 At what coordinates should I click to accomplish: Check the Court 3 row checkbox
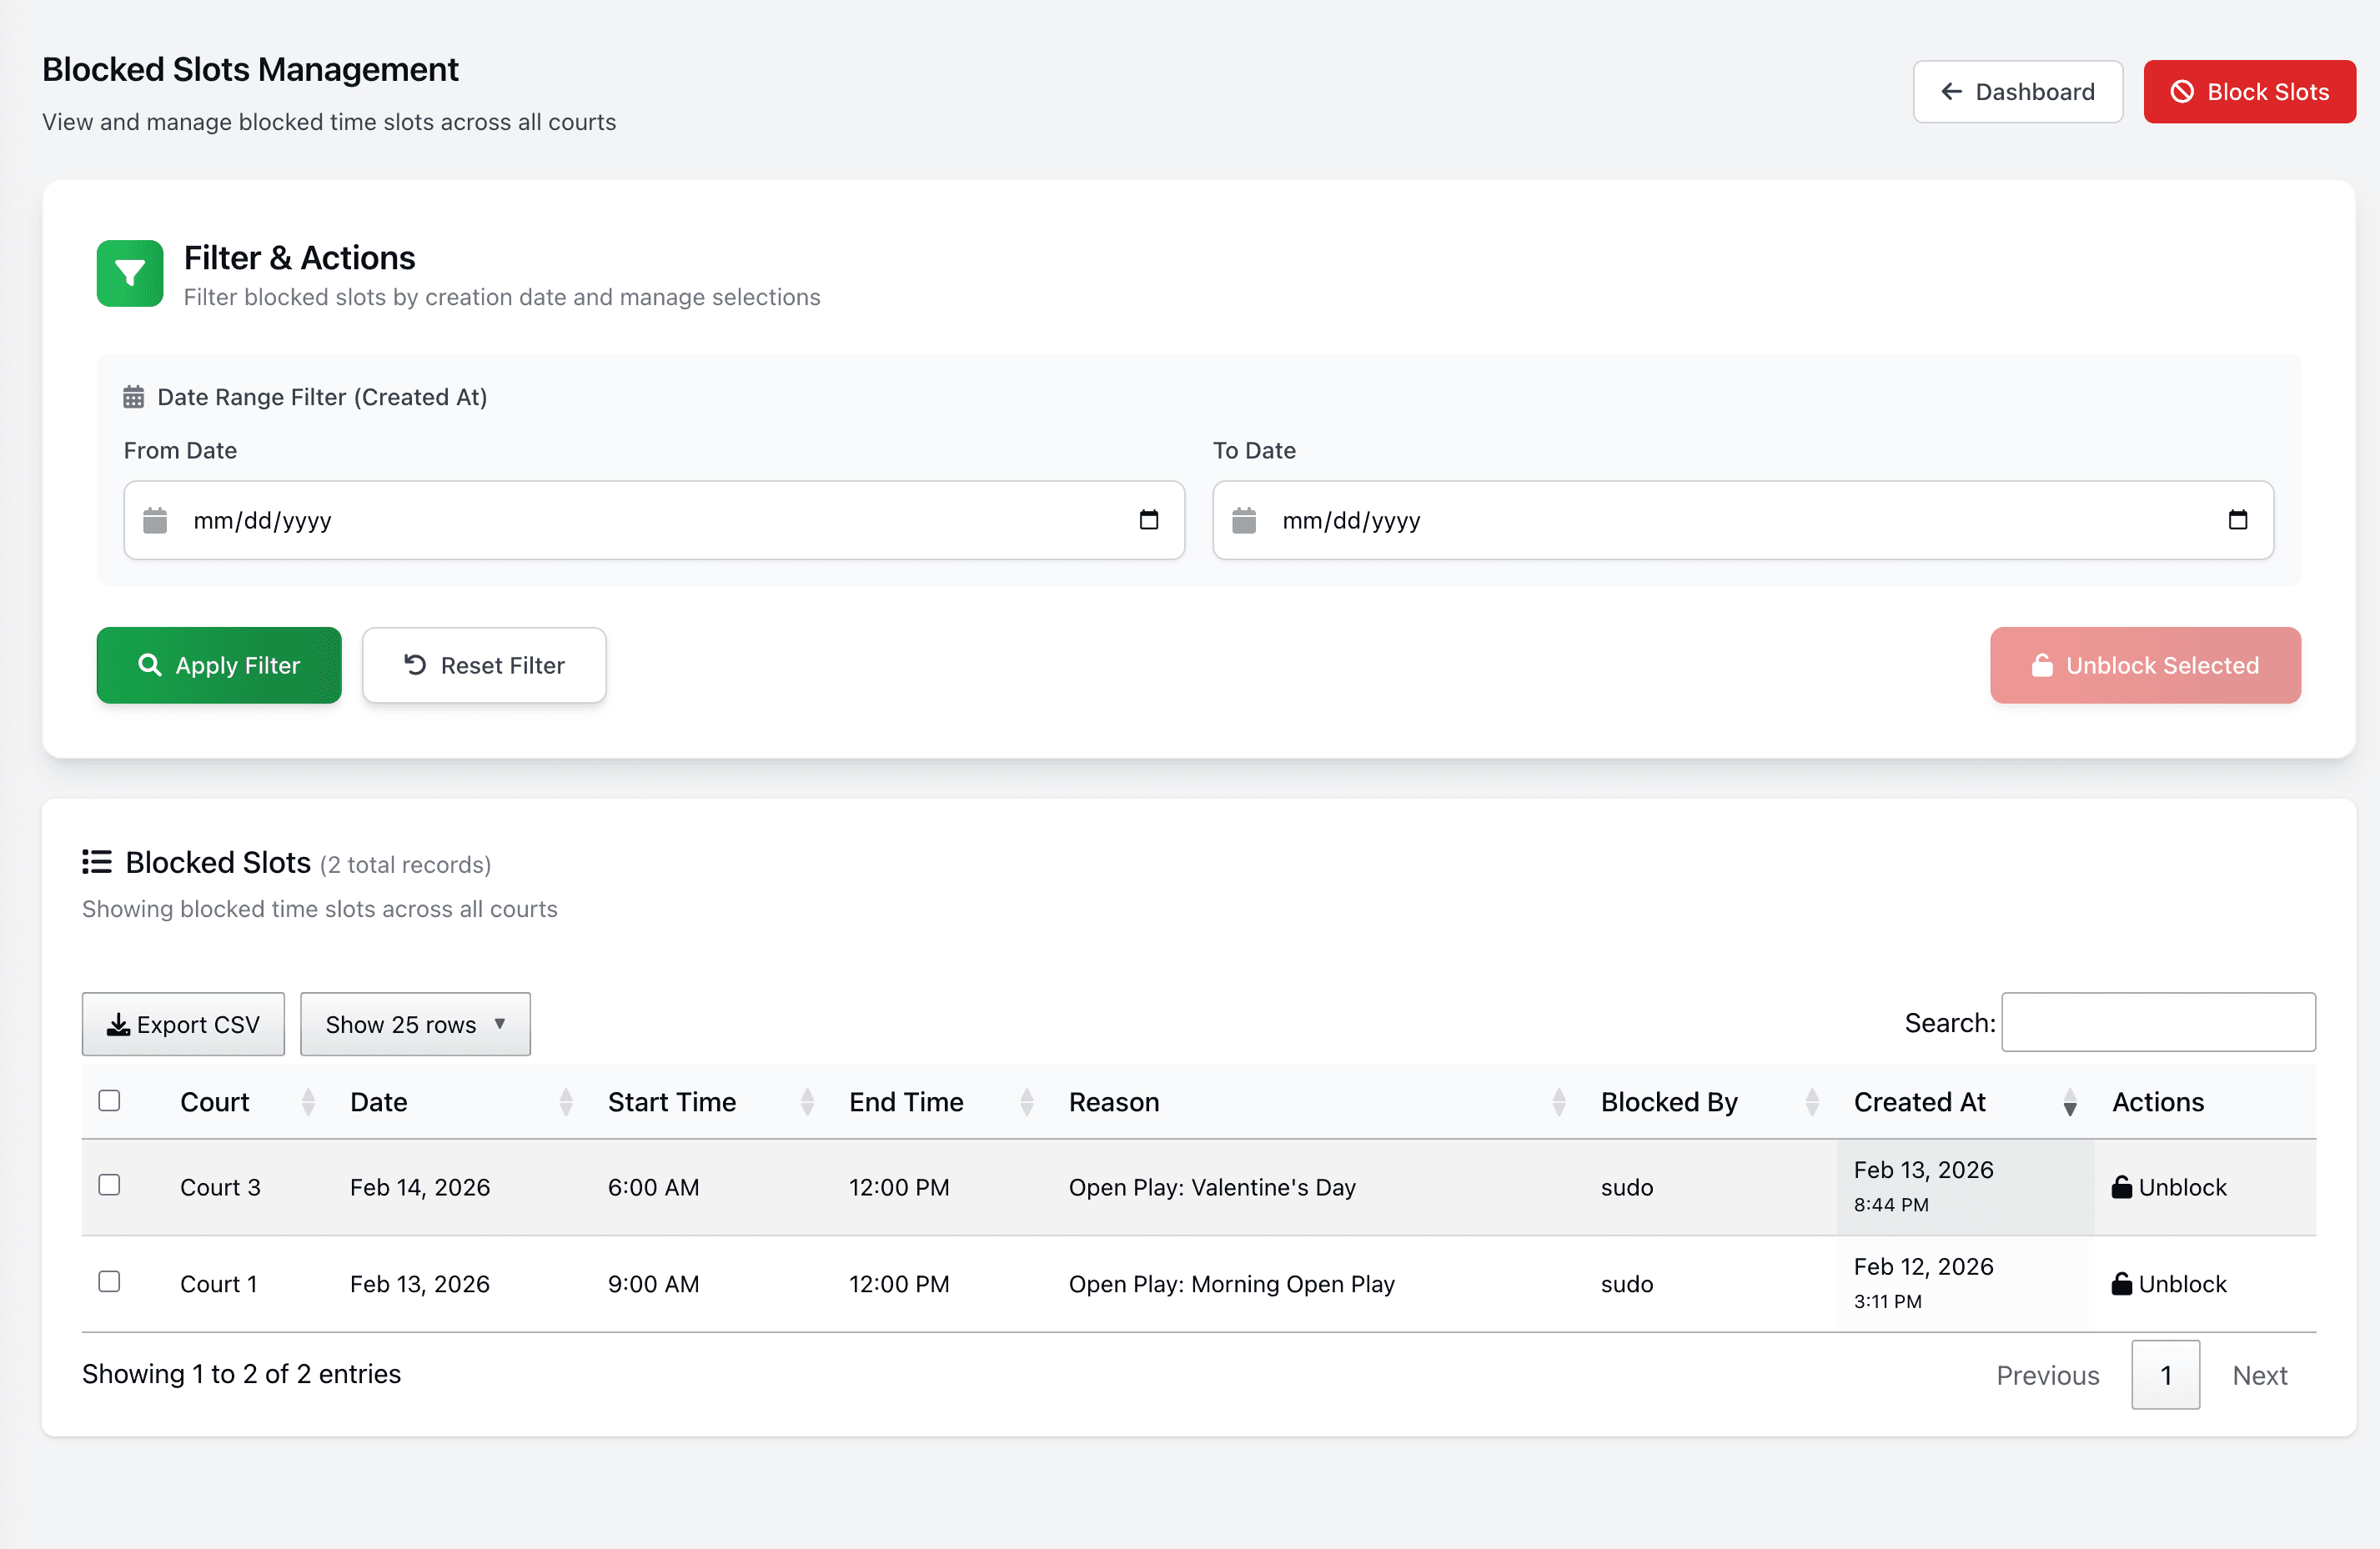[110, 1184]
